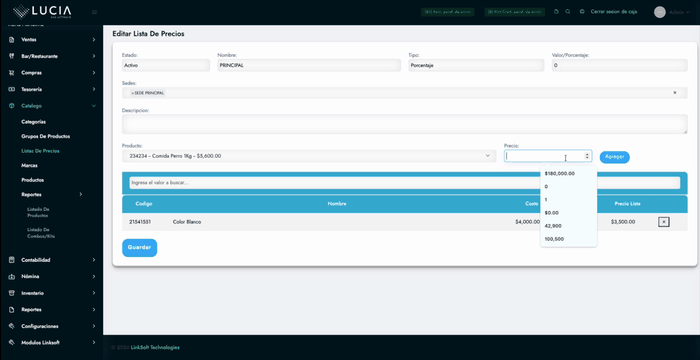The width and height of the screenshot is (700, 360).
Task: Click the Valor/Porcentaje field
Action: 620,65
